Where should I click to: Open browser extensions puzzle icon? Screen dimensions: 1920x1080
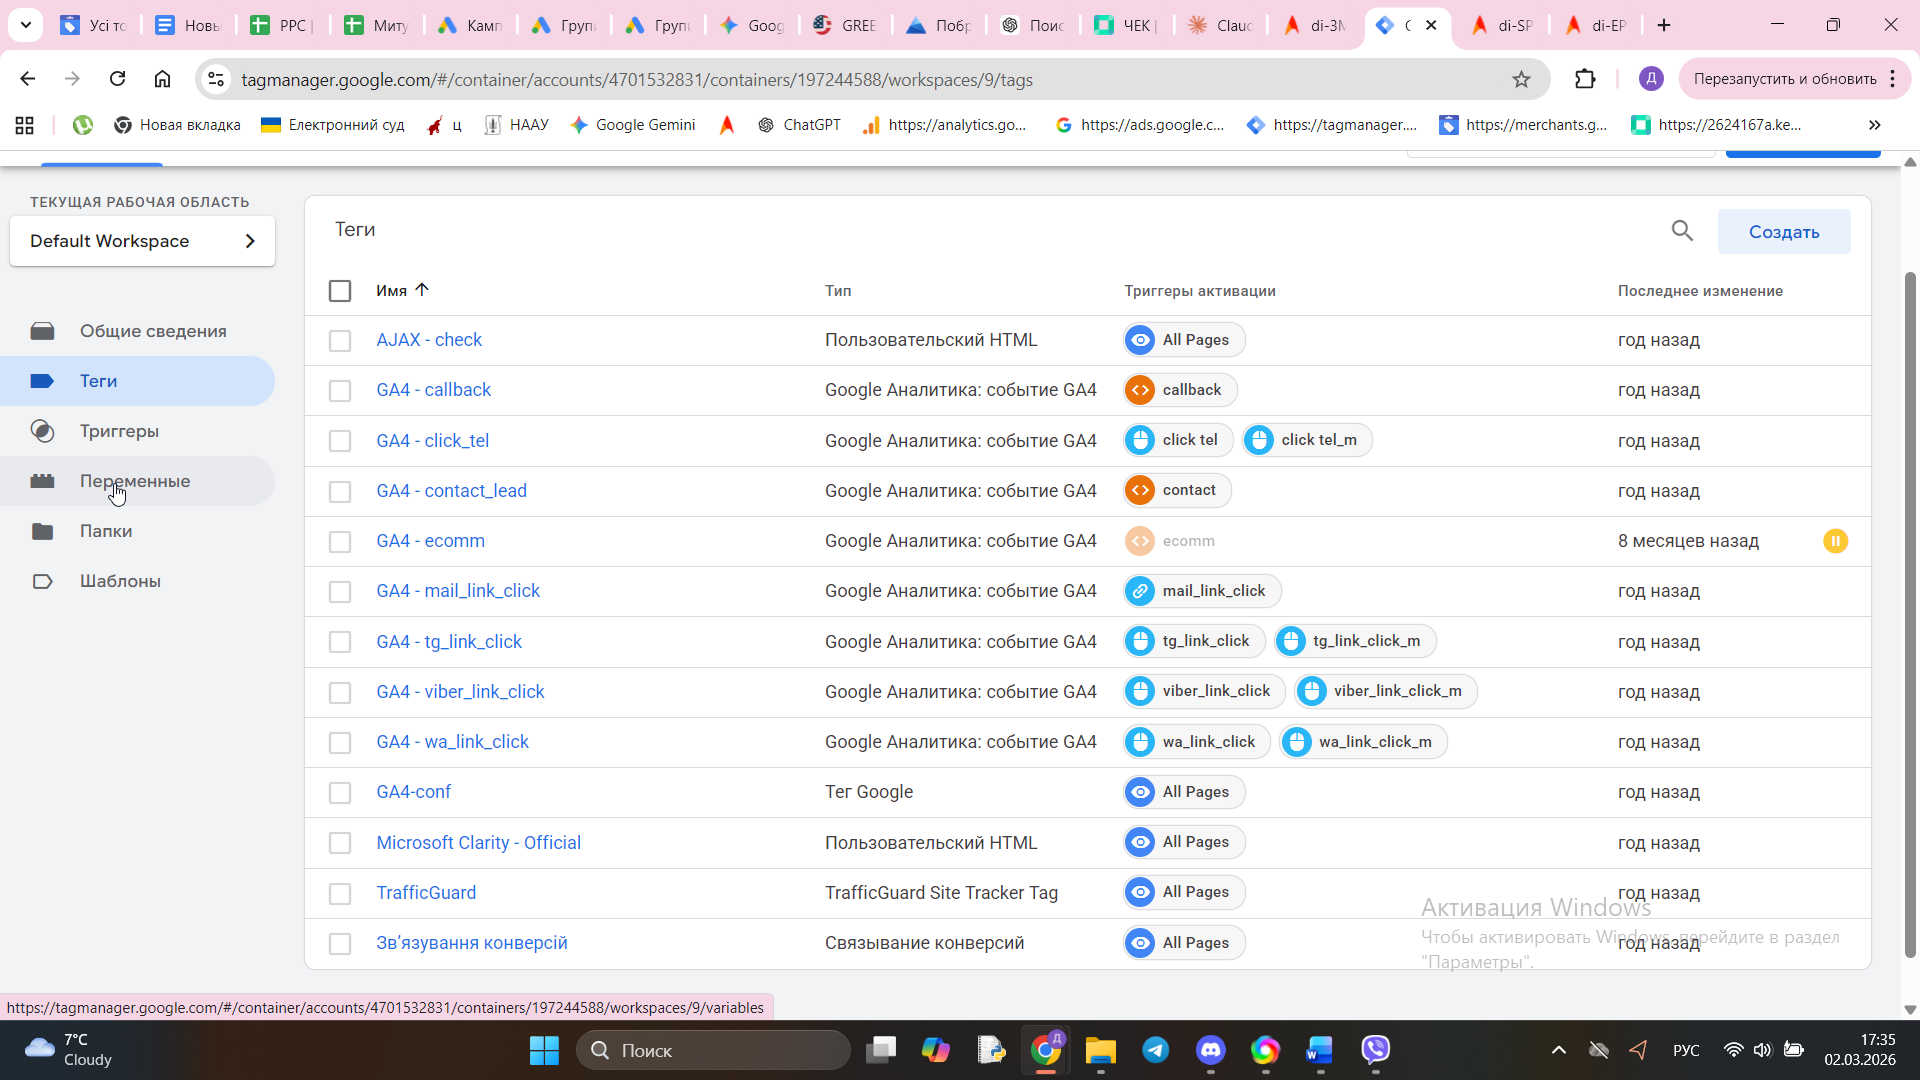(1585, 79)
